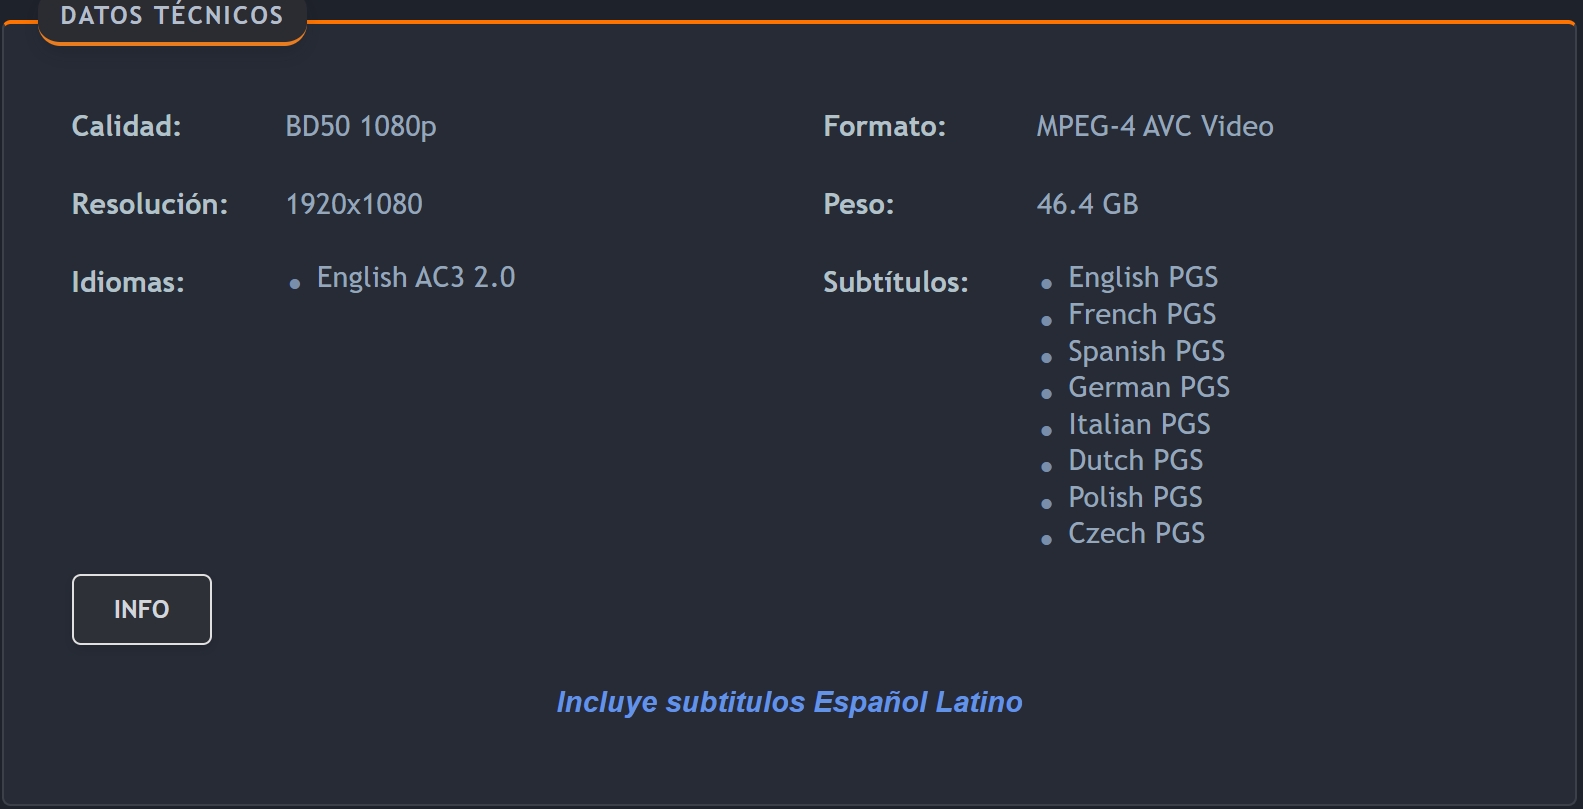Click the Italian PGS subtitle item
Screen dimensions: 1583x809
coord(1139,424)
